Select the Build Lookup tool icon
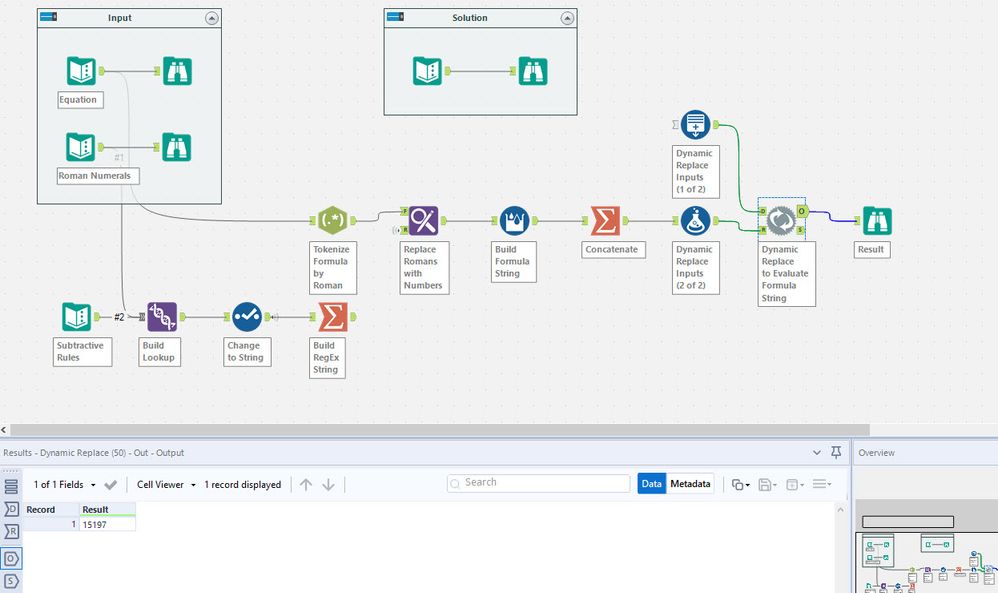998x593 pixels. click(162, 317)
